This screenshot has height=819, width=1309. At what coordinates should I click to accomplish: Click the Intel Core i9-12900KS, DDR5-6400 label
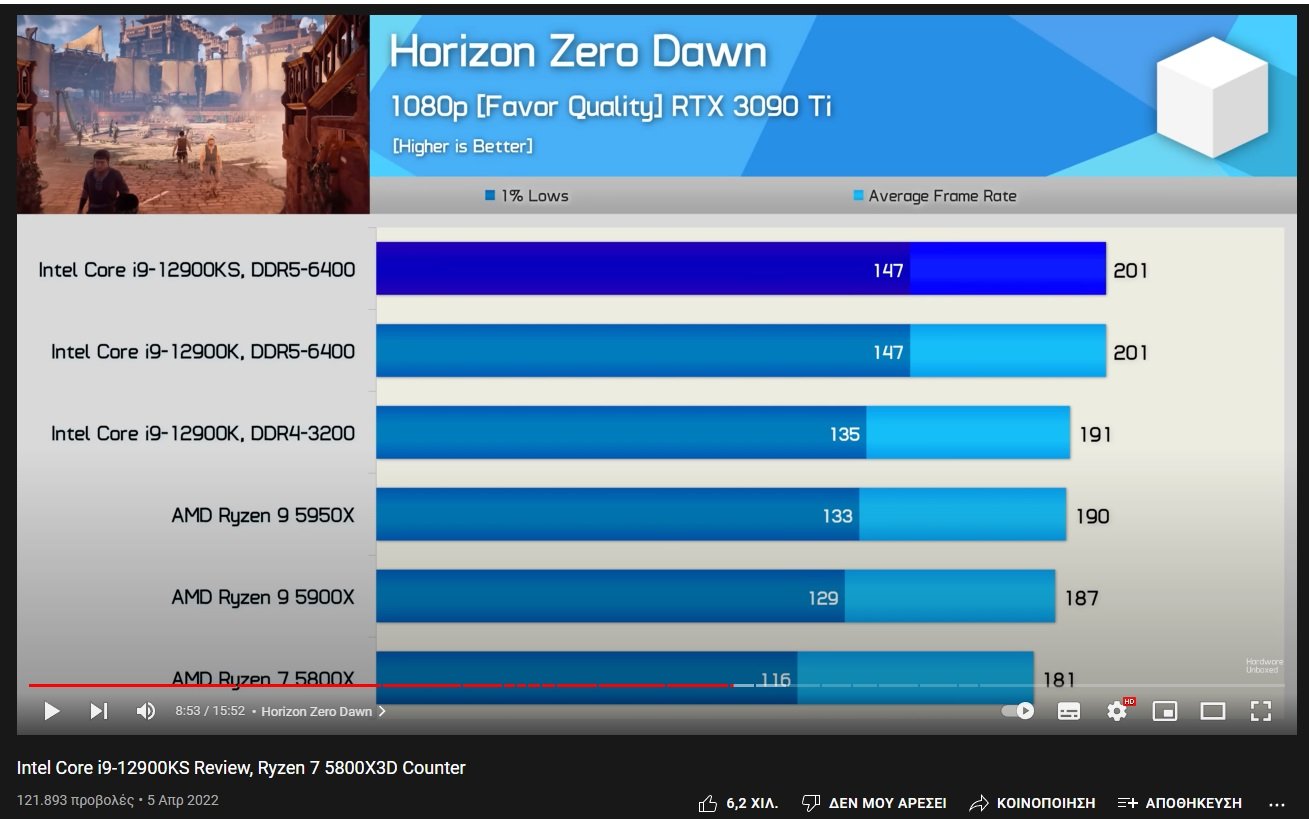coord(197,269)
